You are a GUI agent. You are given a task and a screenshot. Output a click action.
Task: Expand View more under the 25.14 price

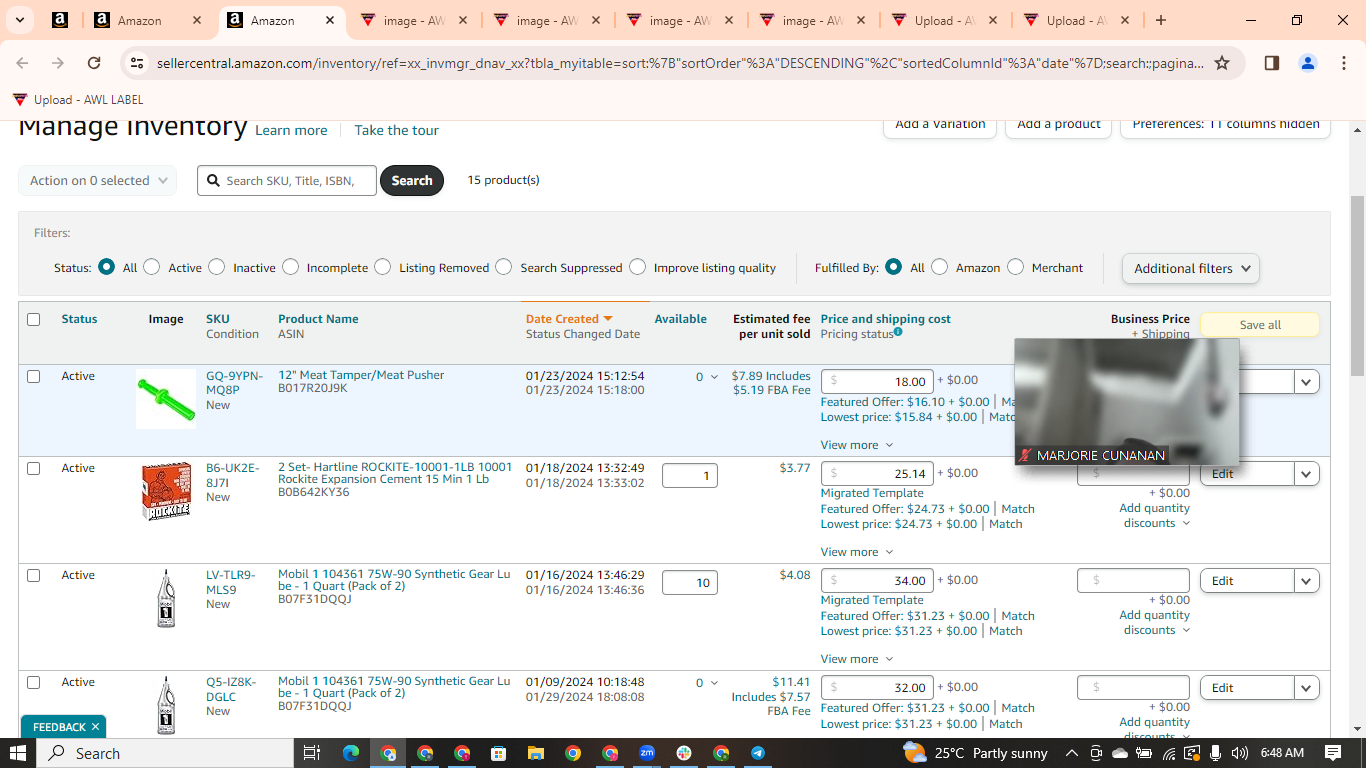click(857, 552)
